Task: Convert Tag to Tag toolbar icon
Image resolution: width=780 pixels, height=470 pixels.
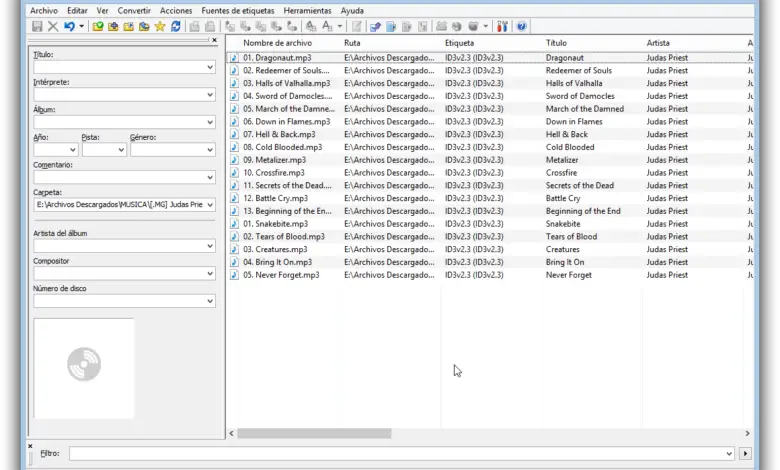Action: [x=292, y=26]
